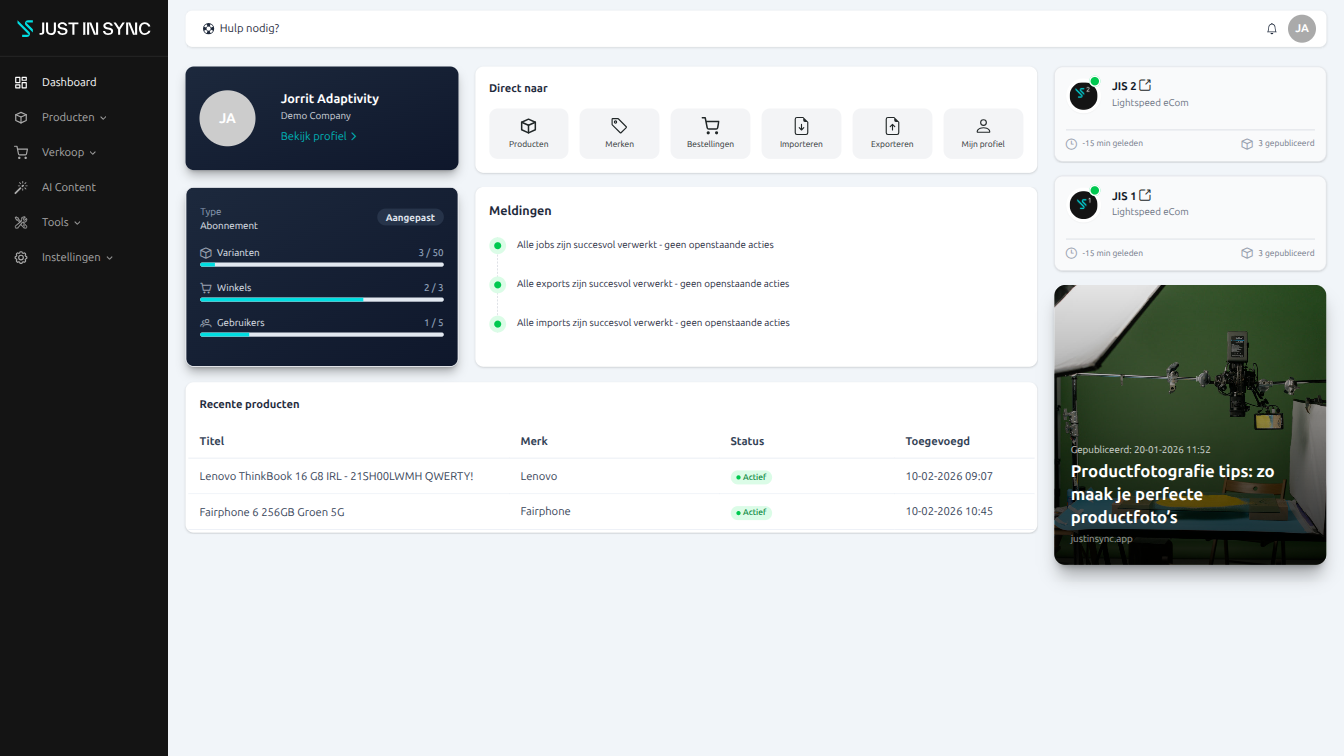Viewport: 1344px width, 756px height.
Task: Click the notification bell icon
Action: (x=1271, y=28)
